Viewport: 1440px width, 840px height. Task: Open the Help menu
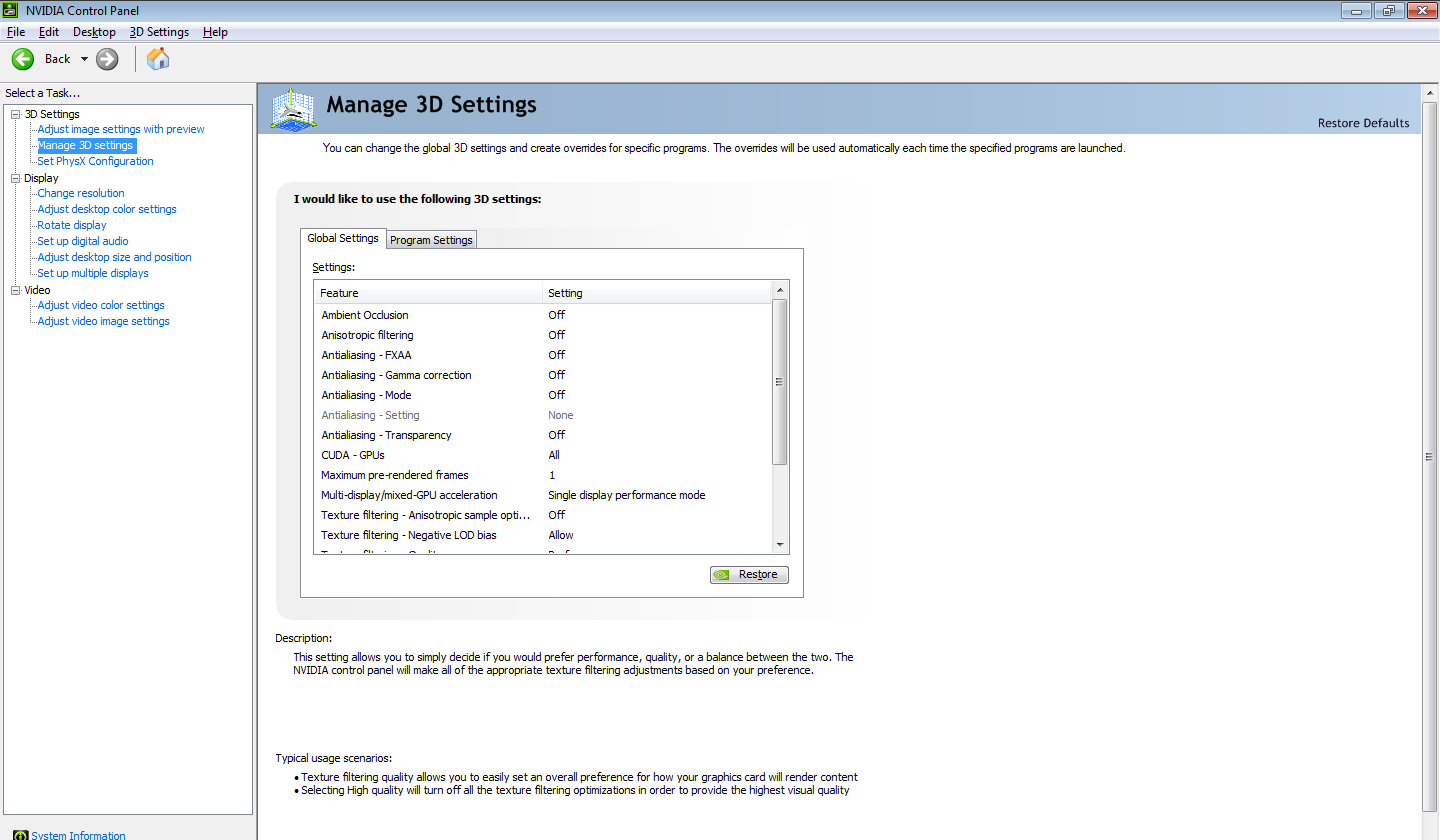pyautogui.click(x=215, y=32)
